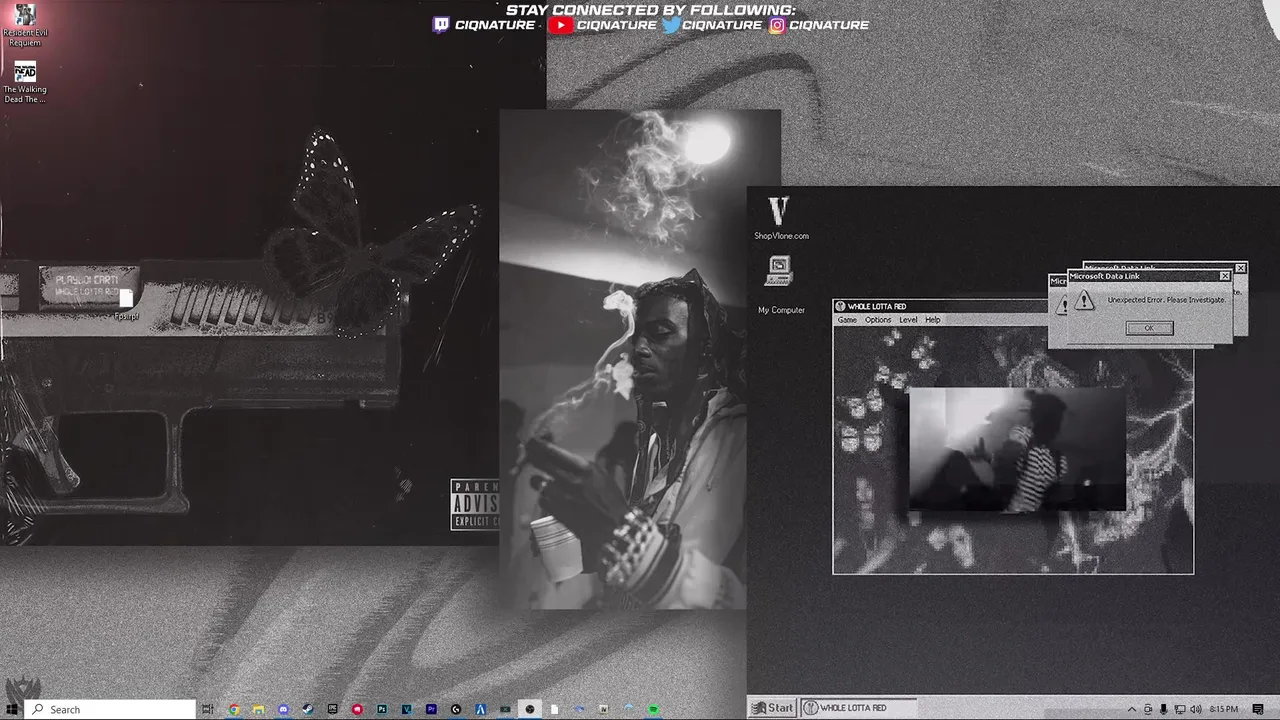
Task: Open the network status tray icon
Action: pyautogui.click(x=1180, y=709)
